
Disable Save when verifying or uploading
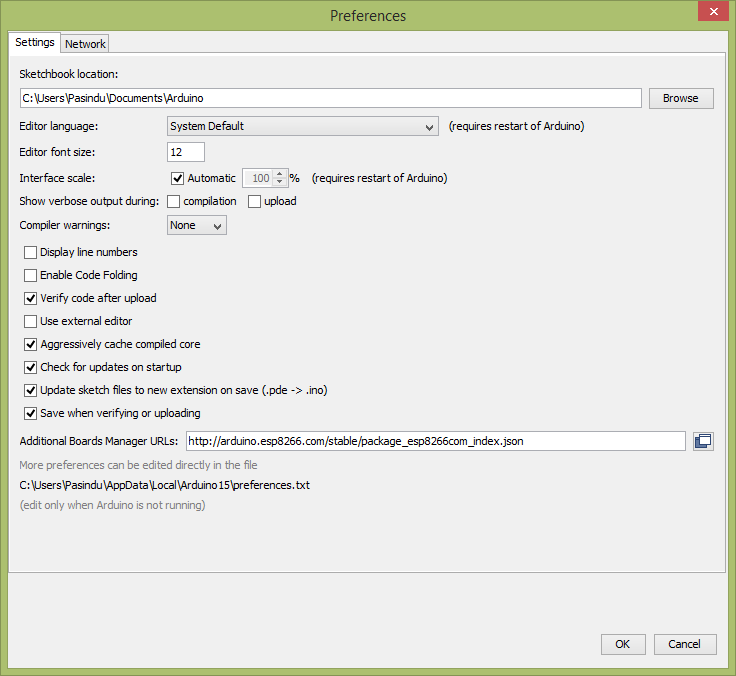point(31,414)
